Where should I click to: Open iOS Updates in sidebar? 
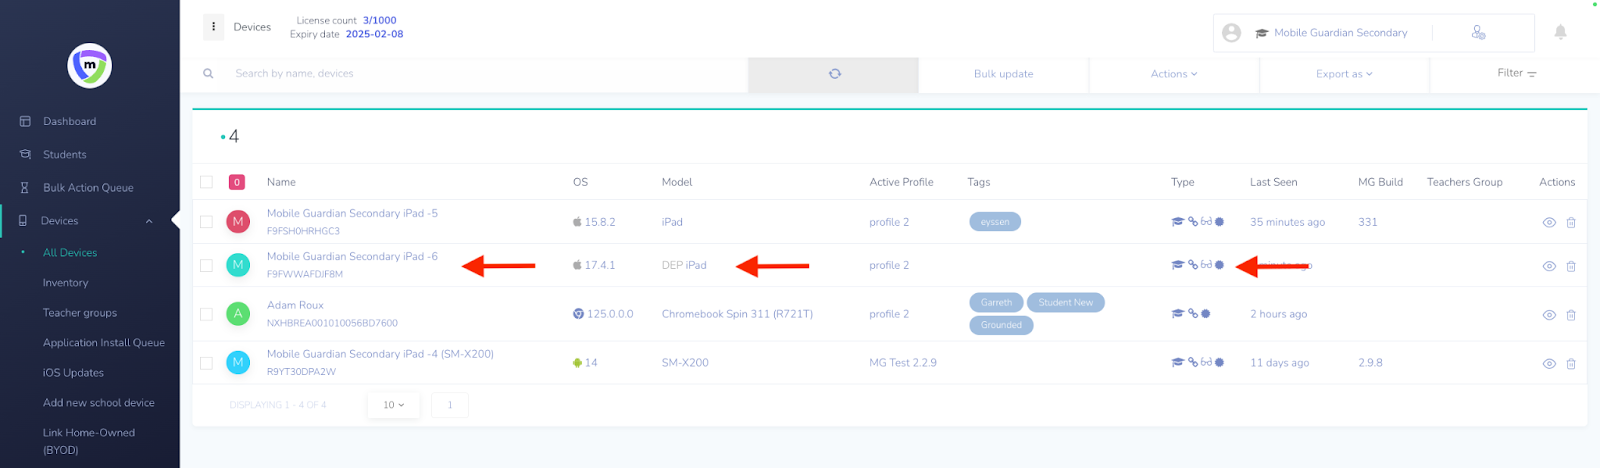73,373
